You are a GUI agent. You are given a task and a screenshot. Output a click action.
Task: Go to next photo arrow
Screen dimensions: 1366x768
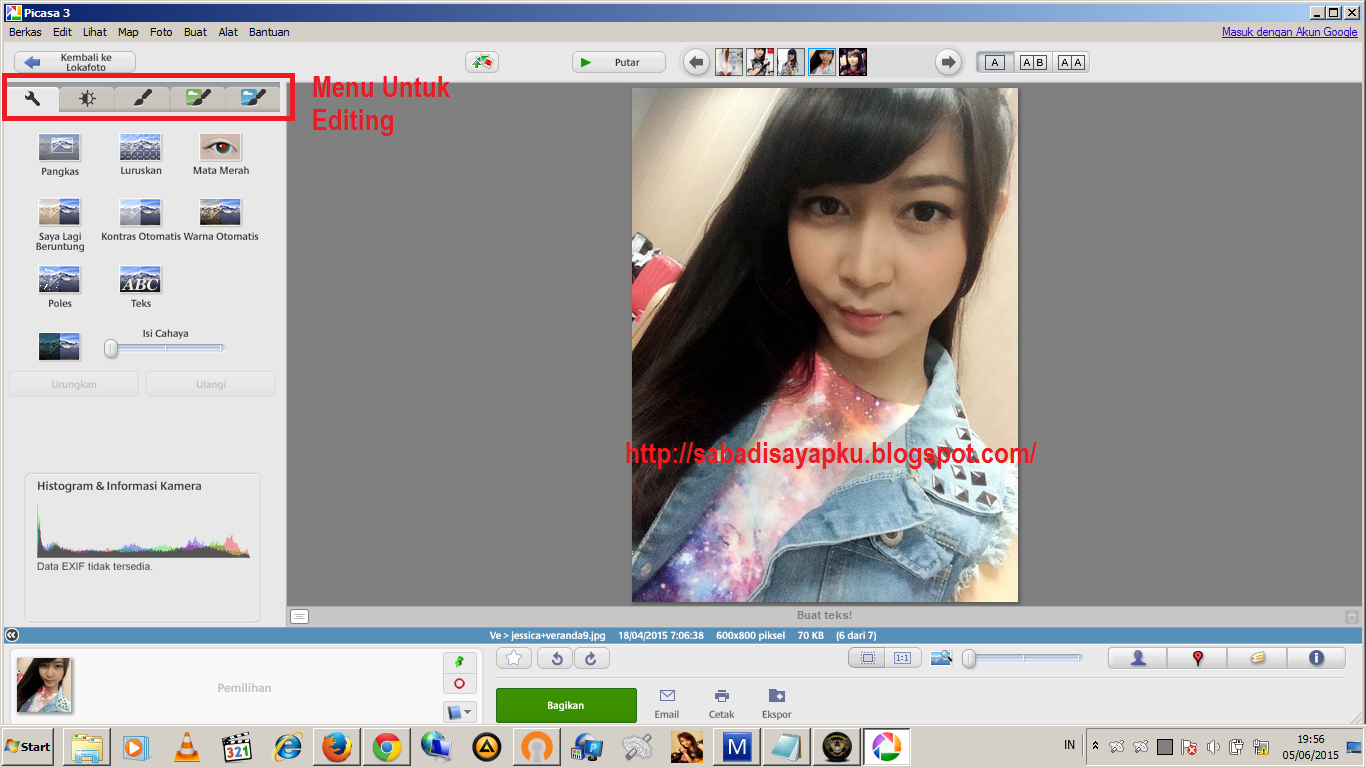point(947,62)
